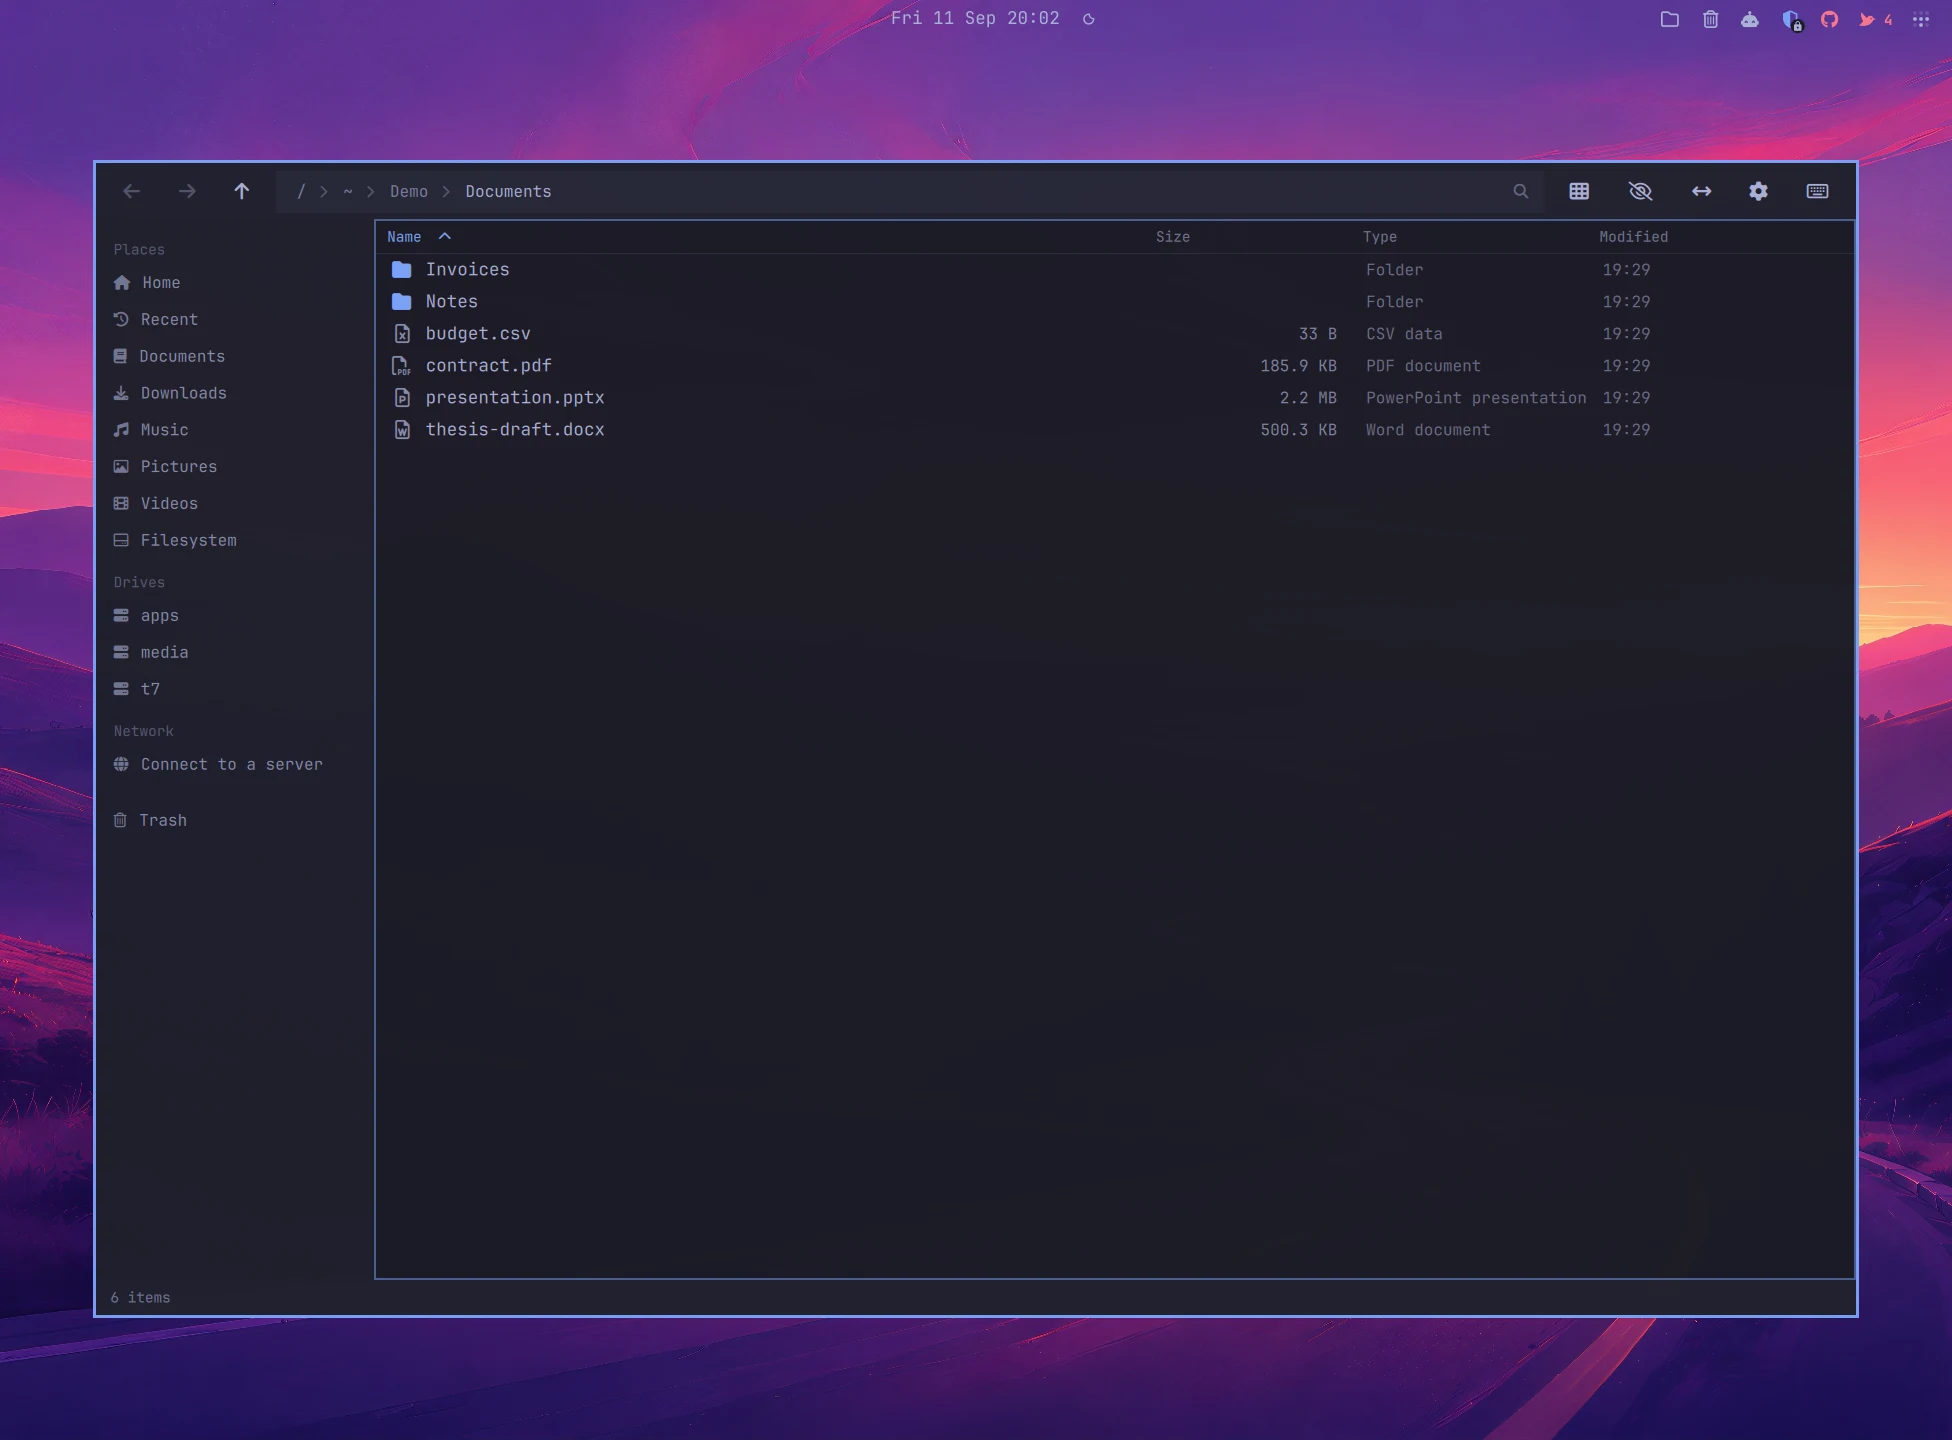Click the horizontal double-arrow toolbar icon
This screenshot has width=1952, height=1440.
1701,191
